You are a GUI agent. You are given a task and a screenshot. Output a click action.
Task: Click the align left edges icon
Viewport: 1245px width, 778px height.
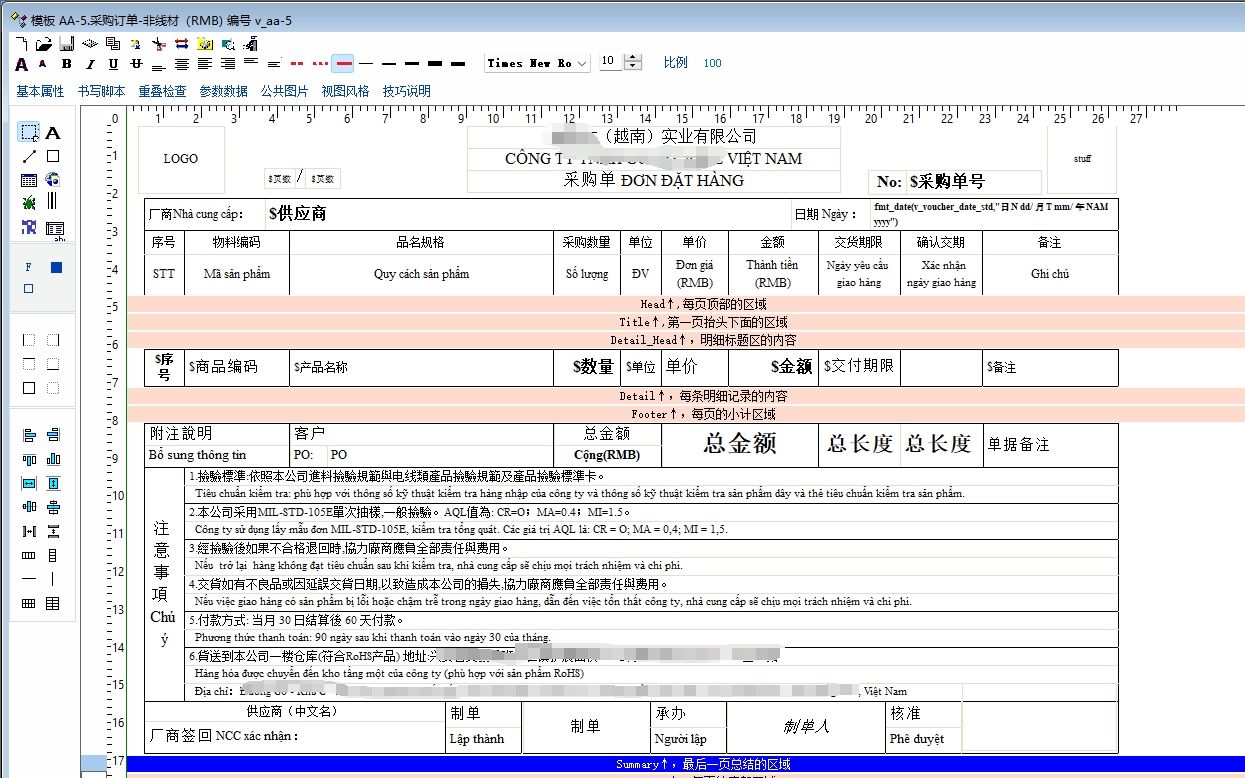pyautogui.click(x=29, y=435)
